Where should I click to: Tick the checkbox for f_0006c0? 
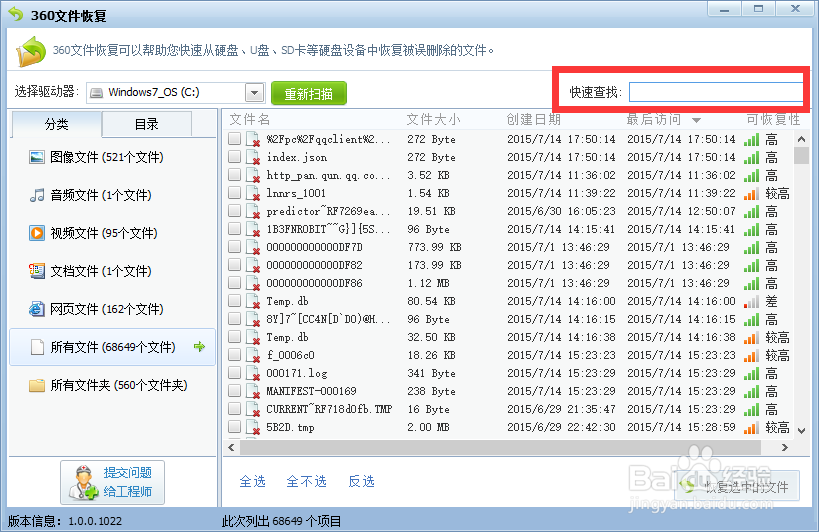tap(235, 354)
